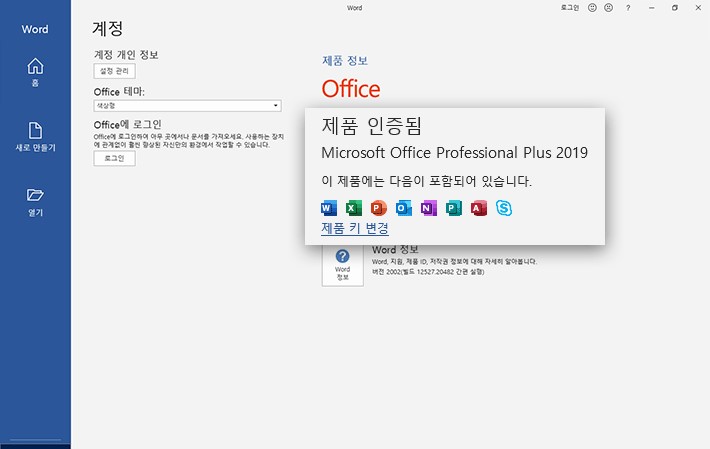This screenshot has width=710, height=449.
Task: Send a smile feedback icon
Action: 592,8
